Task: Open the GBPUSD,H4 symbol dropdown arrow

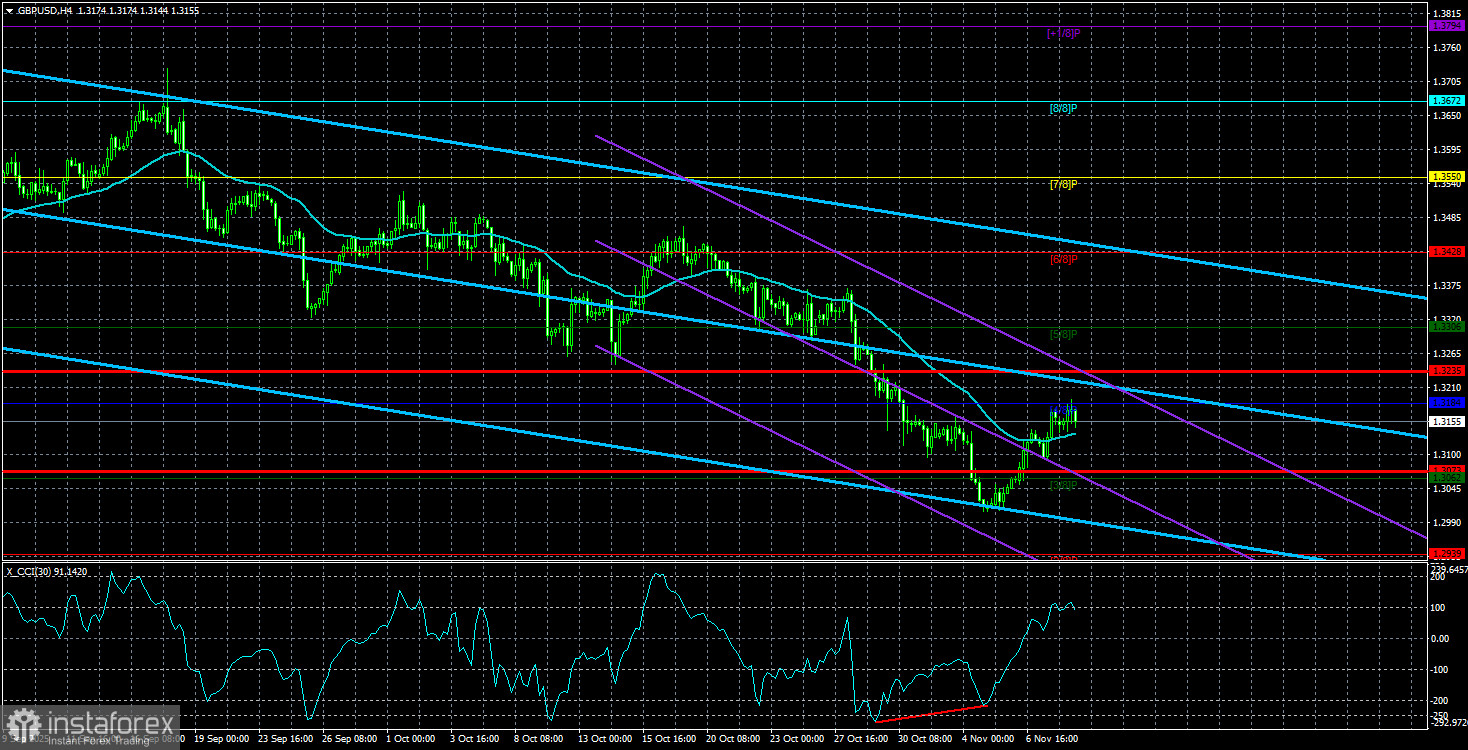Action: click(x=10, y=9)
